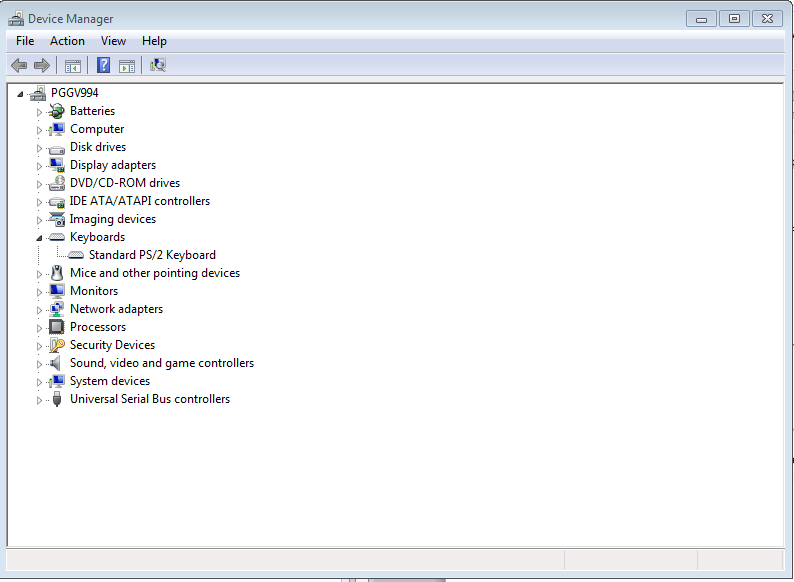794x582 pixels.
Task: Click the IDE ATA/ATAPI controllers icon
Action: pyautogui.click(x=57, y=202)
